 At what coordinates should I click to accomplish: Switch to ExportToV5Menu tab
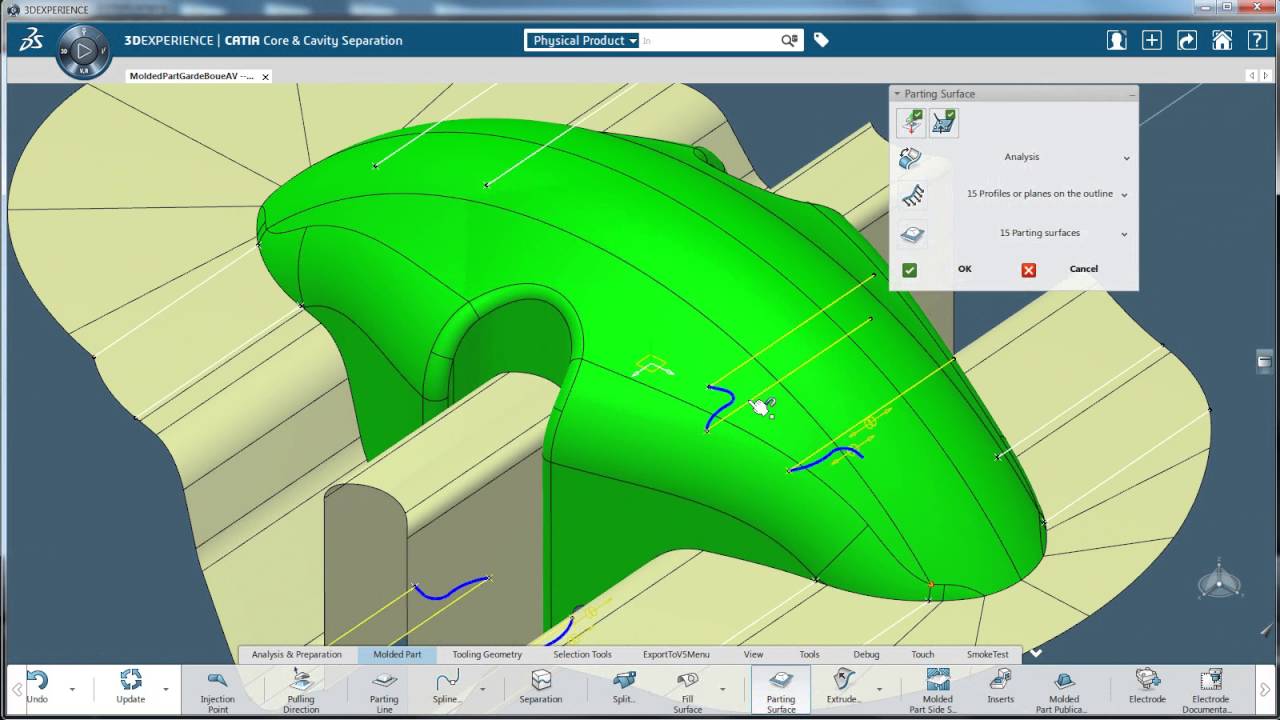(676, 654)
